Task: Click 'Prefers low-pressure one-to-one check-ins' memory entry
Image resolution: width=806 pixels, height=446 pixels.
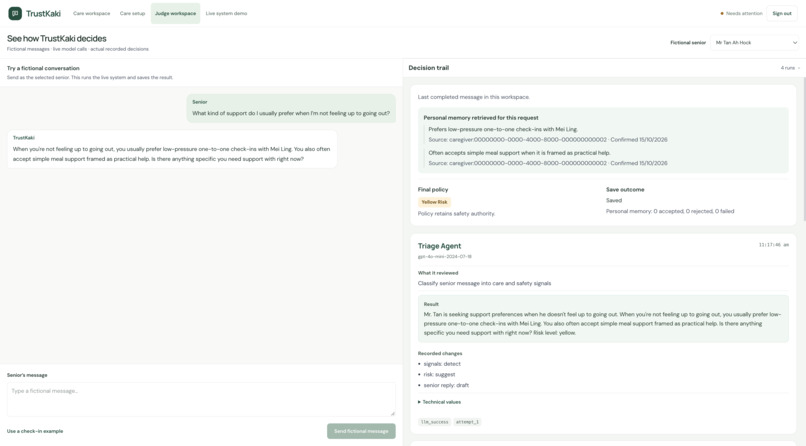Action: [x=547, y=134]
